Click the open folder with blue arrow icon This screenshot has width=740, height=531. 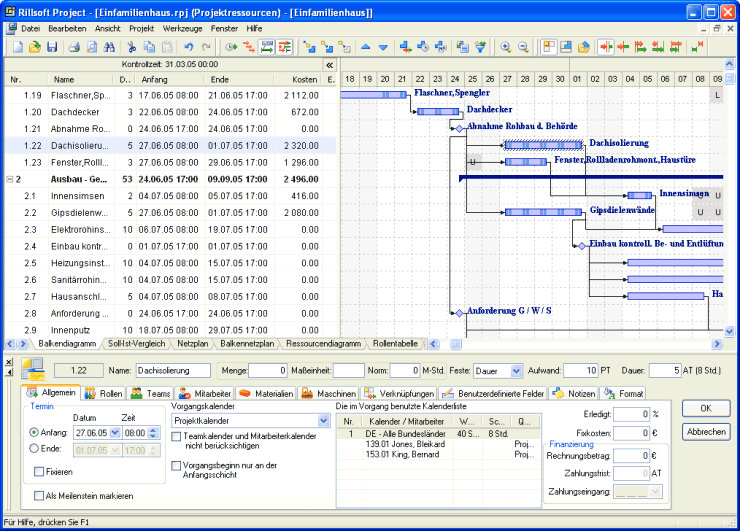tap(584, 47)
